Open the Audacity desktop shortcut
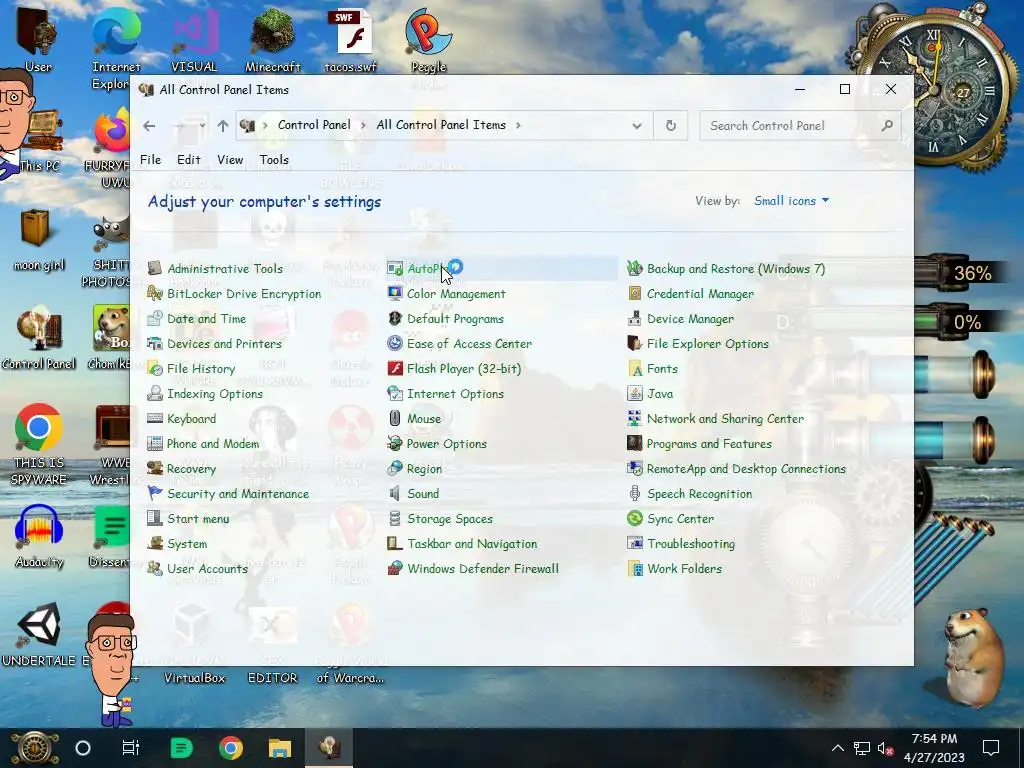 39,537
